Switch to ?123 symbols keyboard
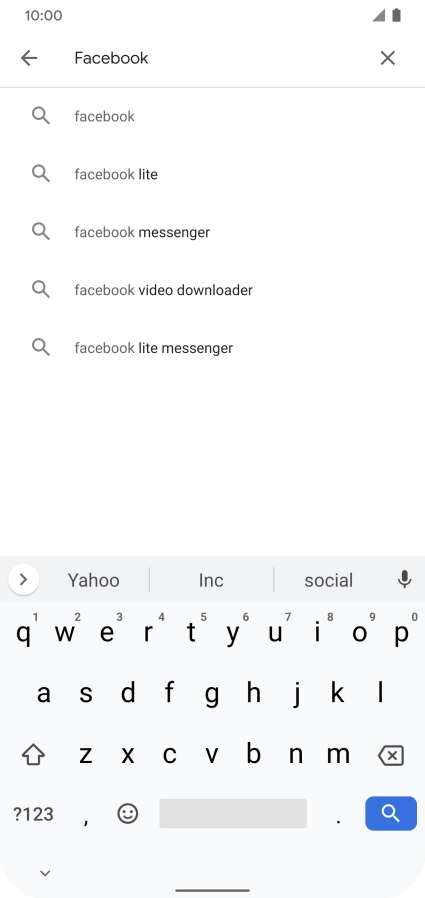Viewport: 425px width, 898px height. coord(33,814)
